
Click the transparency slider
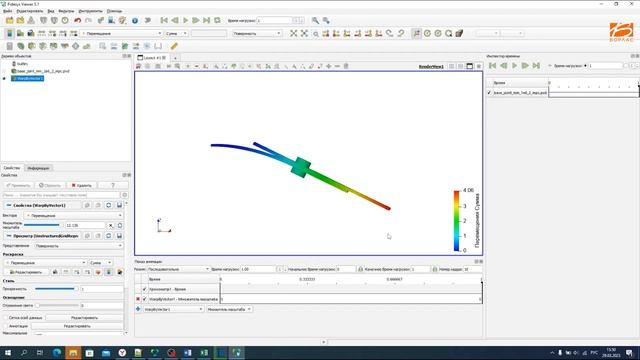[x=56, y=289]
